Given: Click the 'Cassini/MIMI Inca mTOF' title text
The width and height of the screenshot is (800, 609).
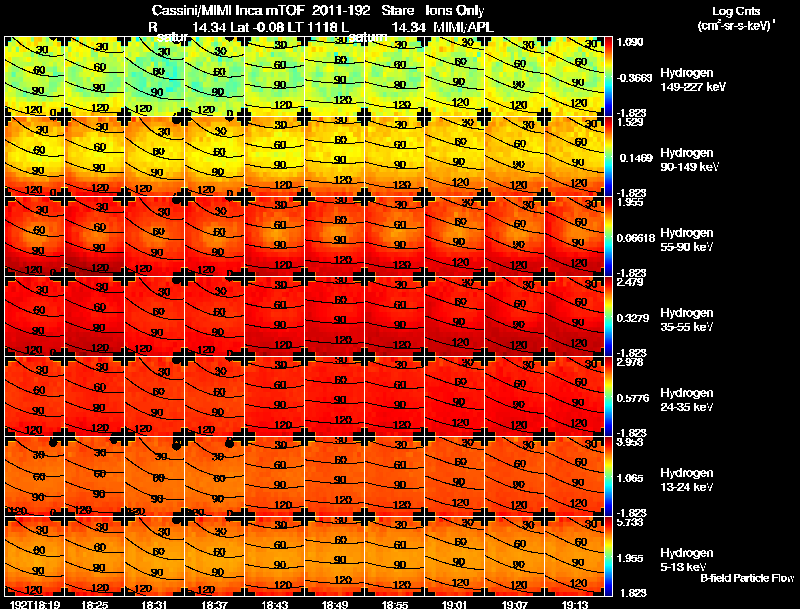Looking at the screenshot, I should coord(228,10).
